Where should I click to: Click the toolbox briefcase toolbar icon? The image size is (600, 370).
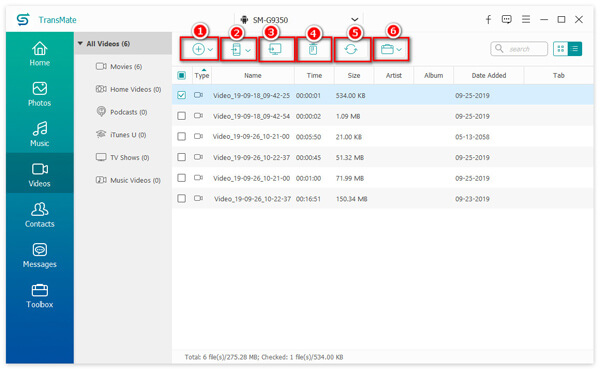387,49
